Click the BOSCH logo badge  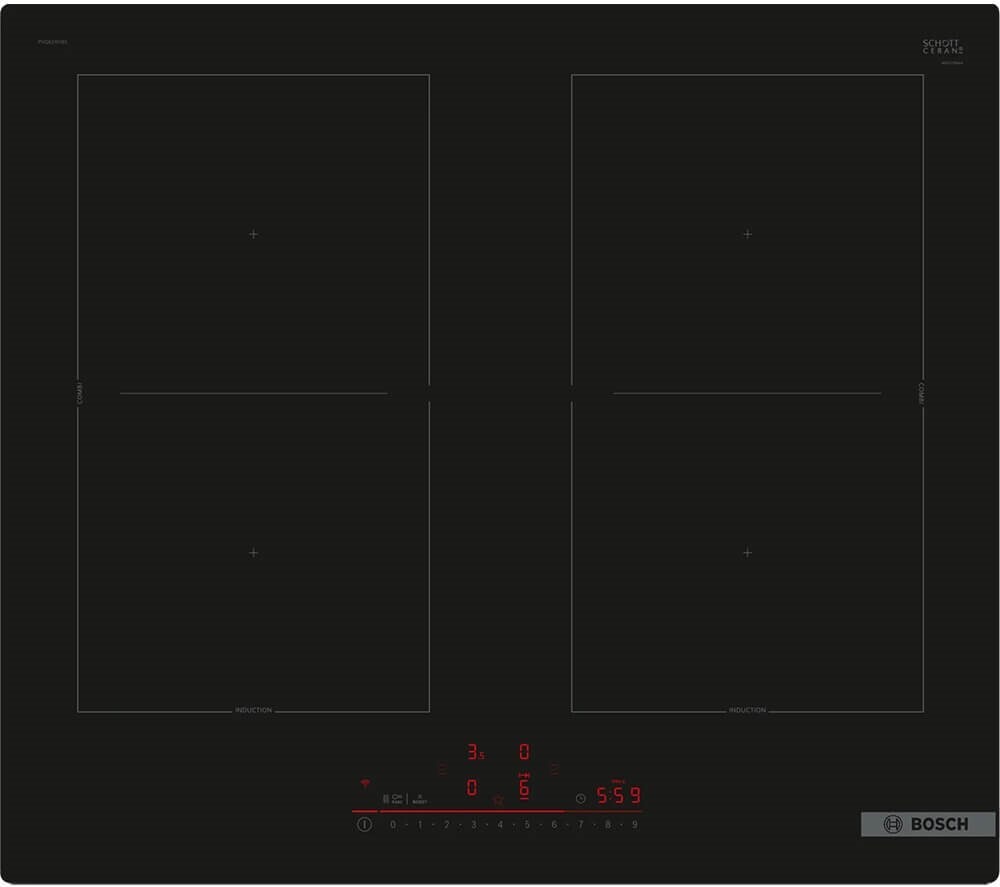928,824
